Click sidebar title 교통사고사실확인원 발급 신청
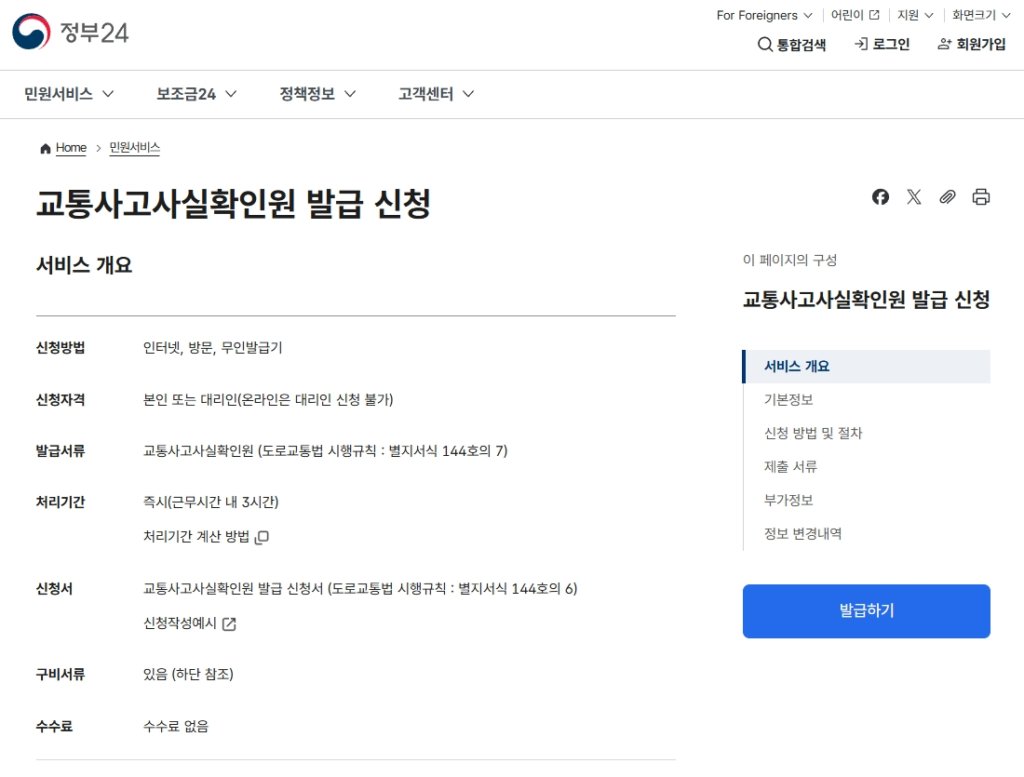 pyautogui.click(x=866, y=300)
